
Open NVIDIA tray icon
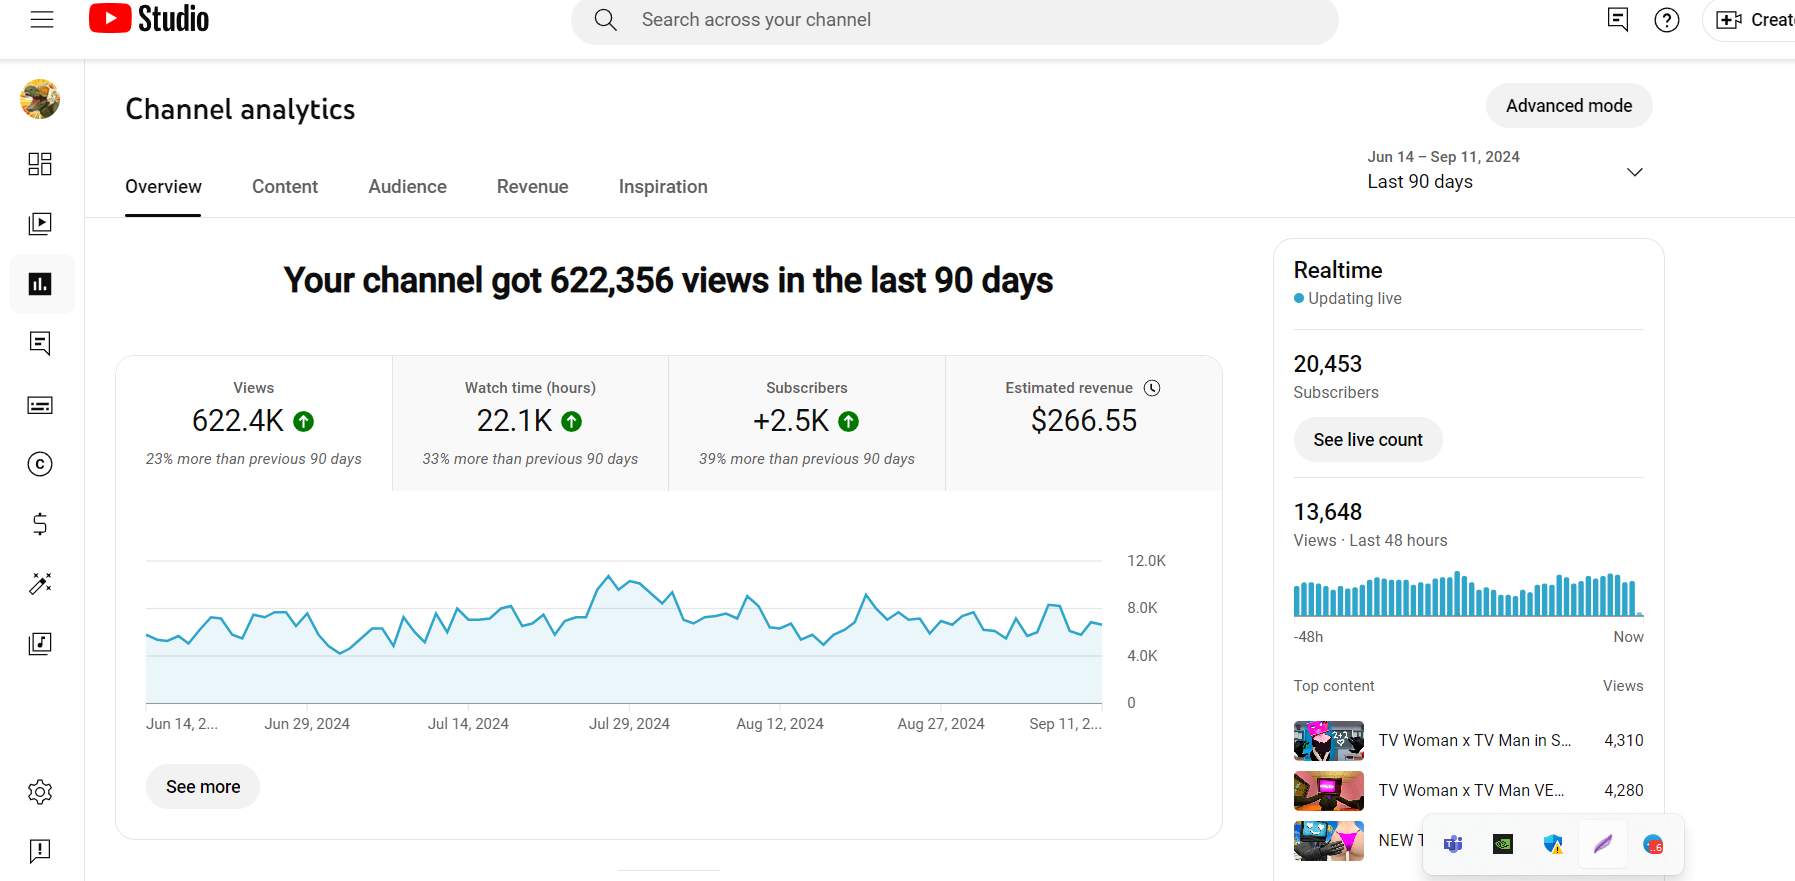coord(1503,844)
